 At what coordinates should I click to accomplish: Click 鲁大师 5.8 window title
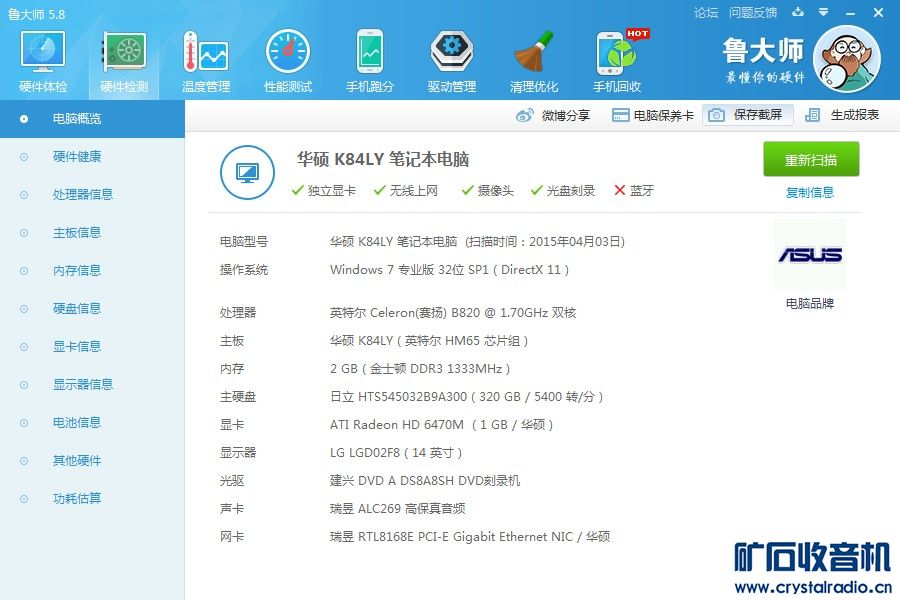tap(37, 14)
